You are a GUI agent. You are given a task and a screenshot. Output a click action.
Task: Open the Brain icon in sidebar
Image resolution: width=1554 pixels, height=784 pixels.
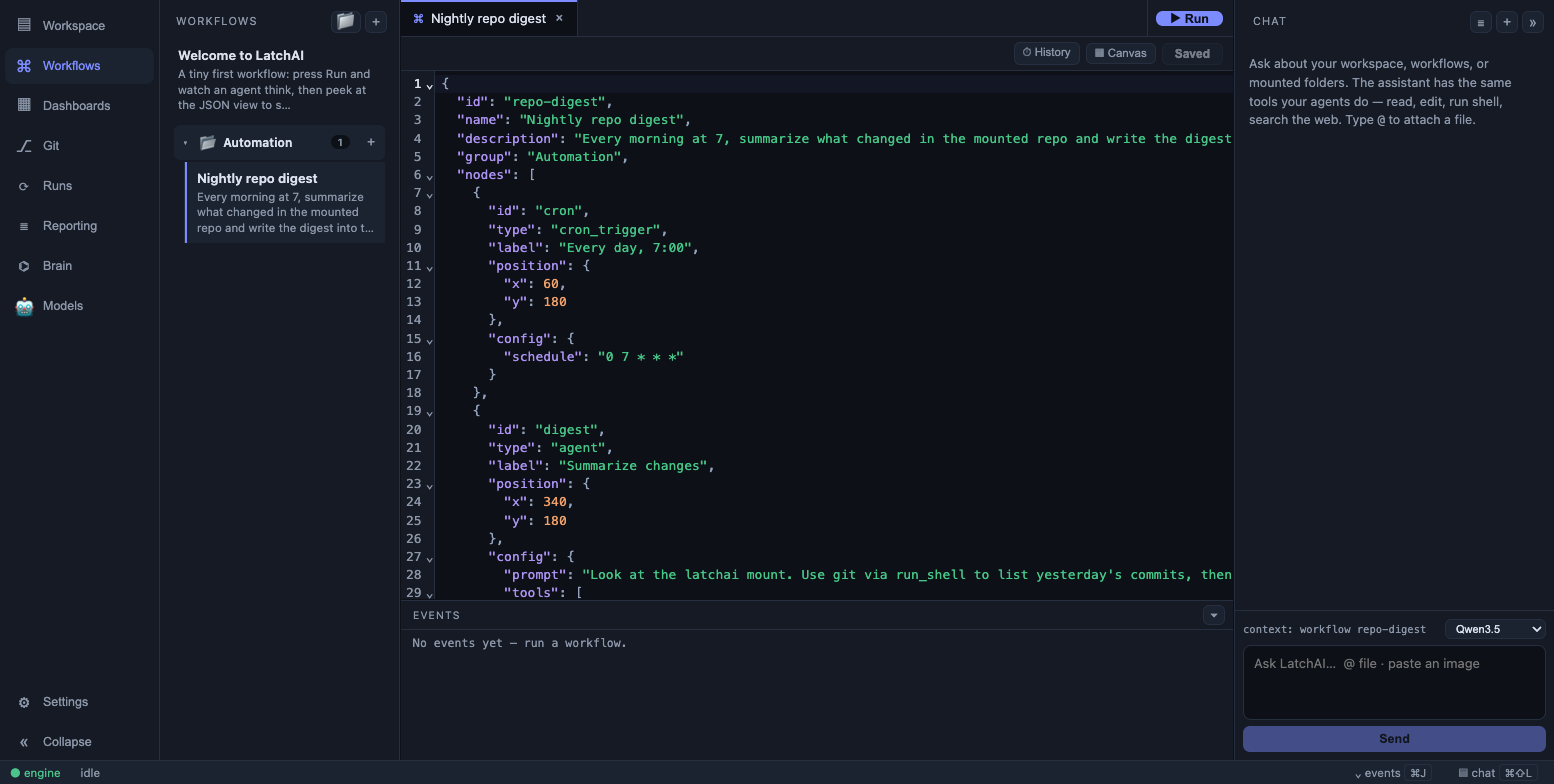(24, 266)
